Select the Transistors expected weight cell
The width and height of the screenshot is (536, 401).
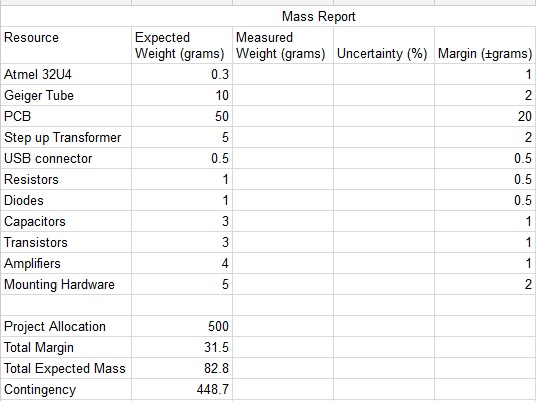182,242
